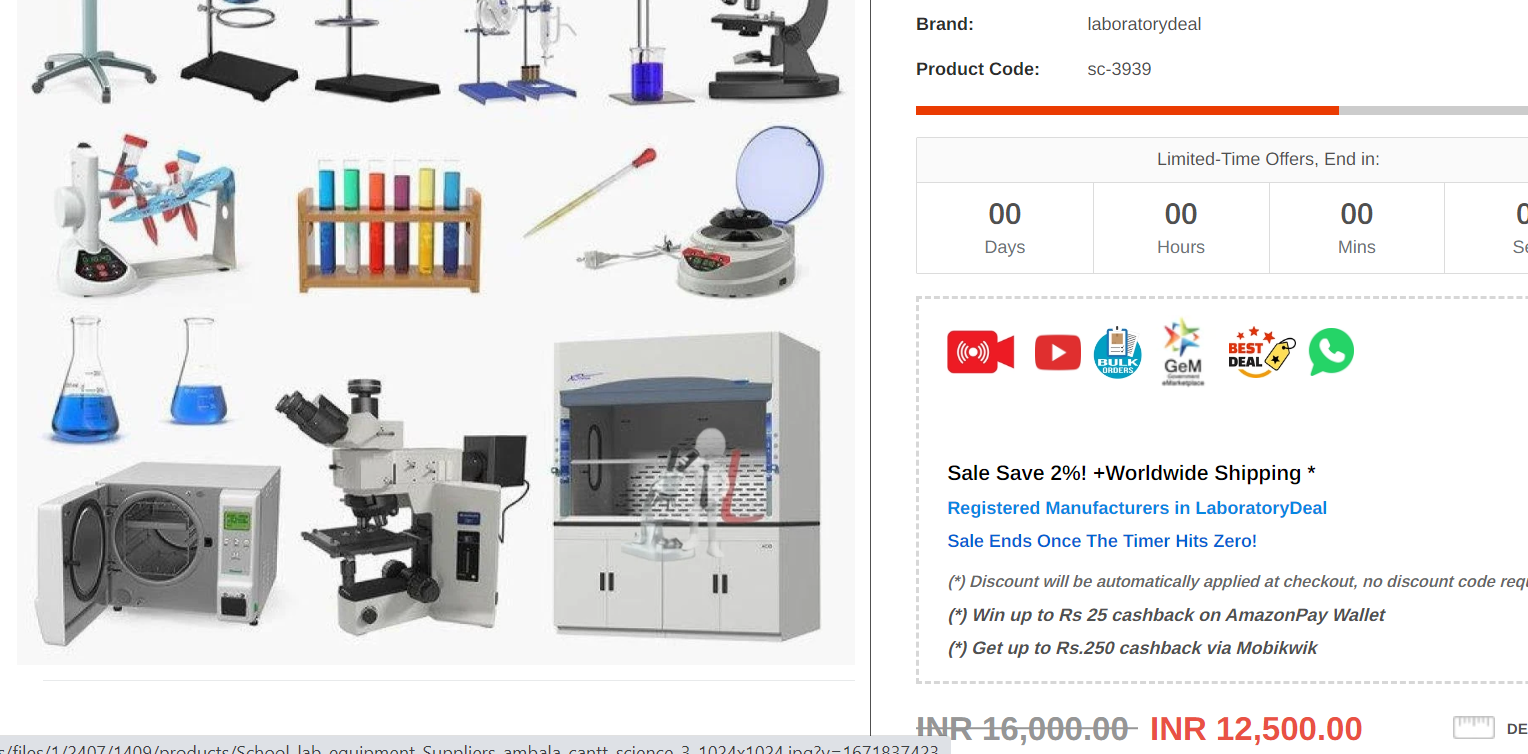This screenshot has height=754, width=1528.
Task: Click the Days countdown cell
Action: click(1004, 228)
